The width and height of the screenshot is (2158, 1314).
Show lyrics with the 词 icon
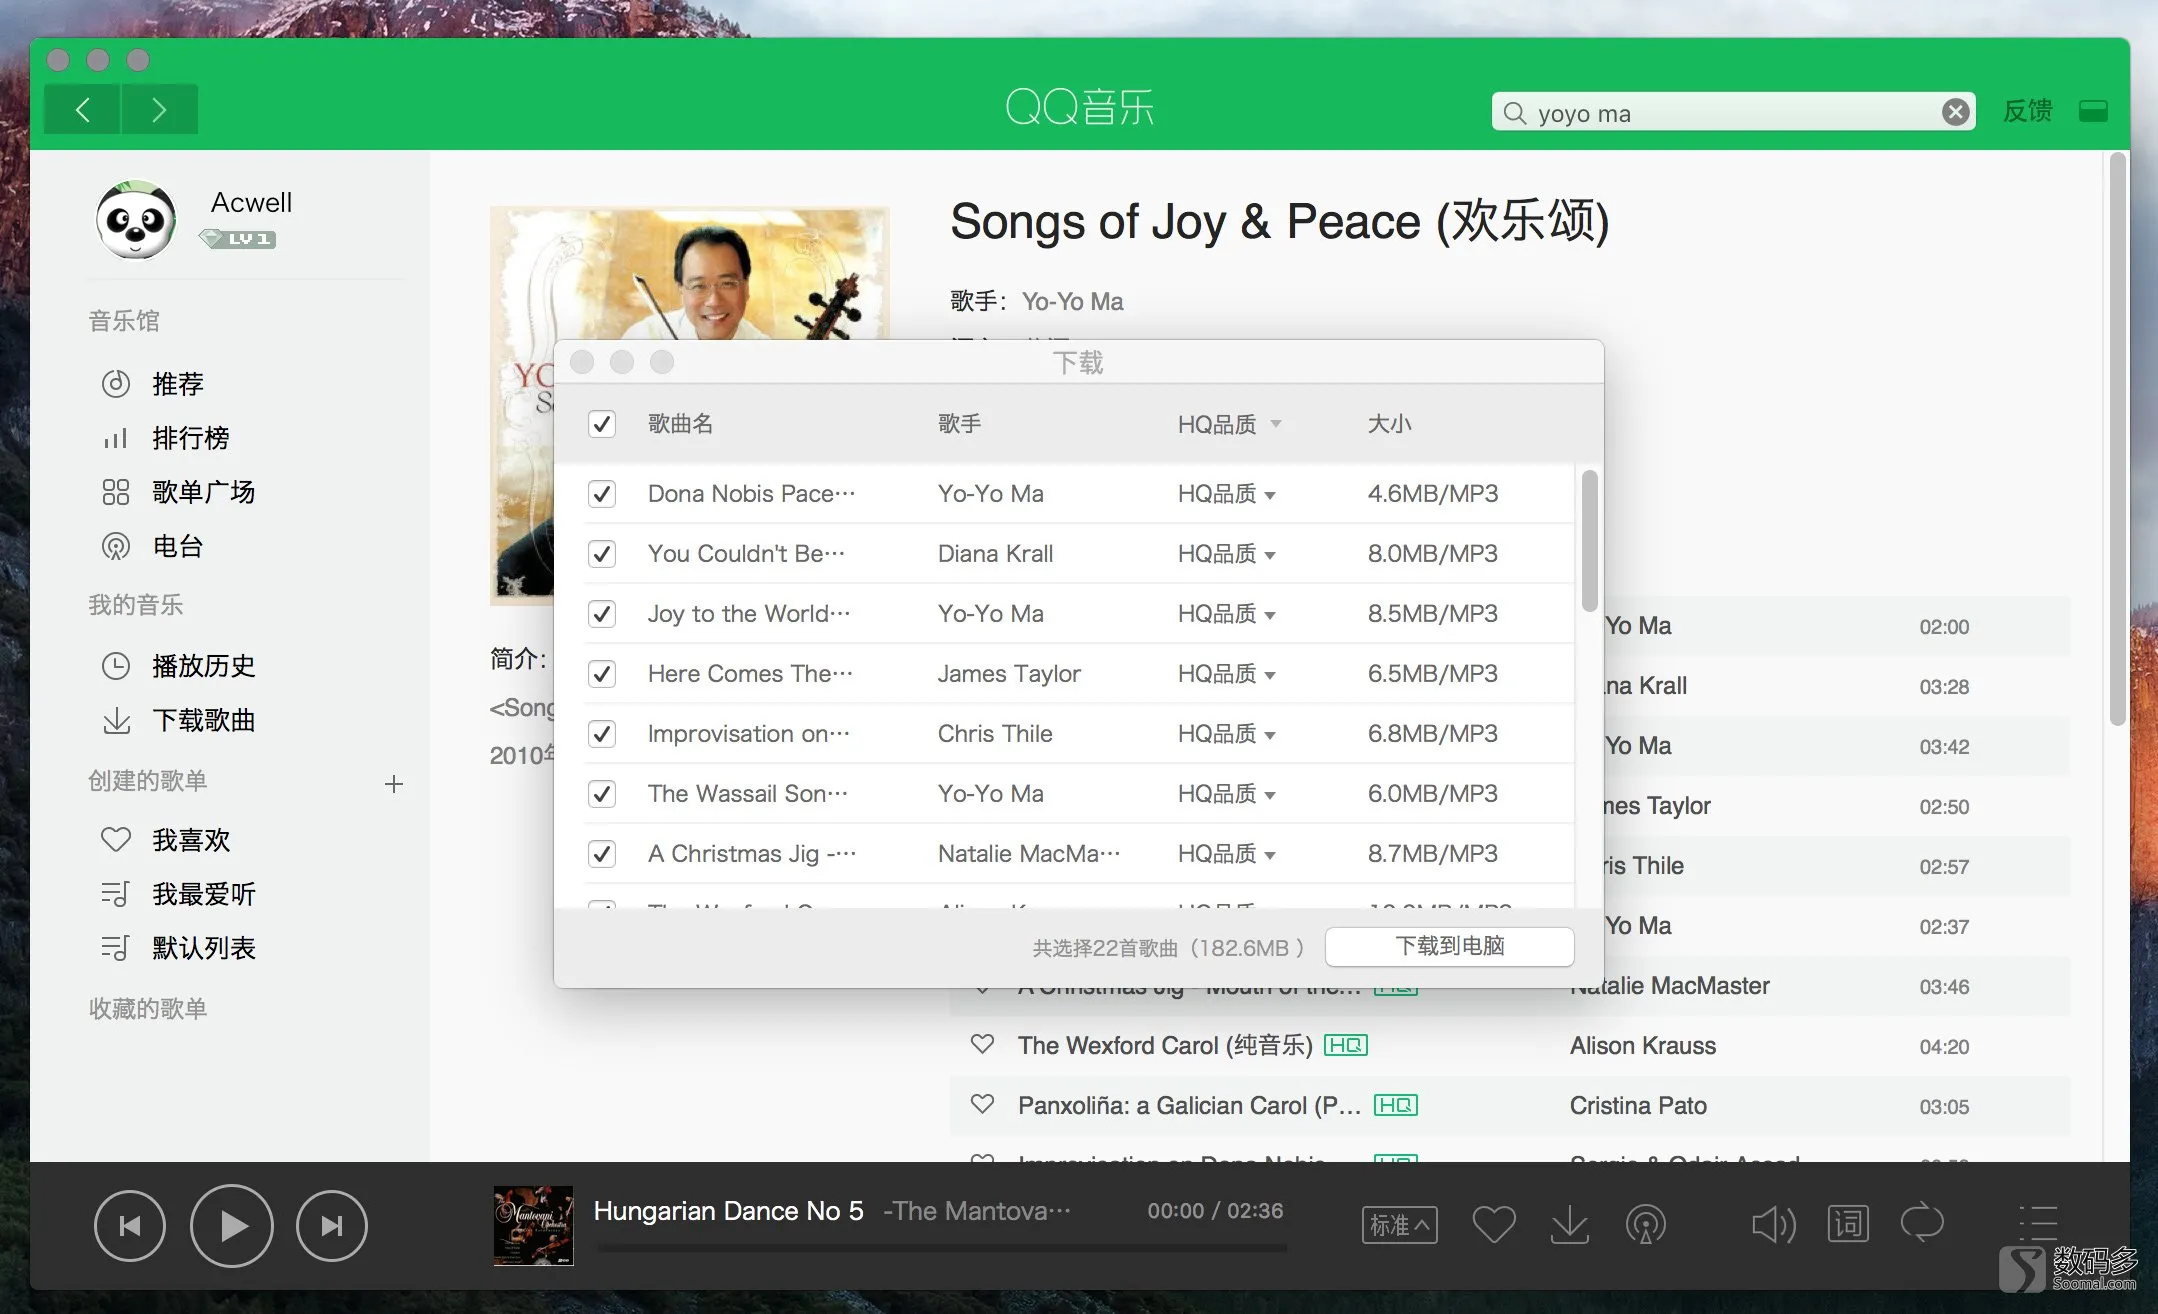point(1848,1224)
